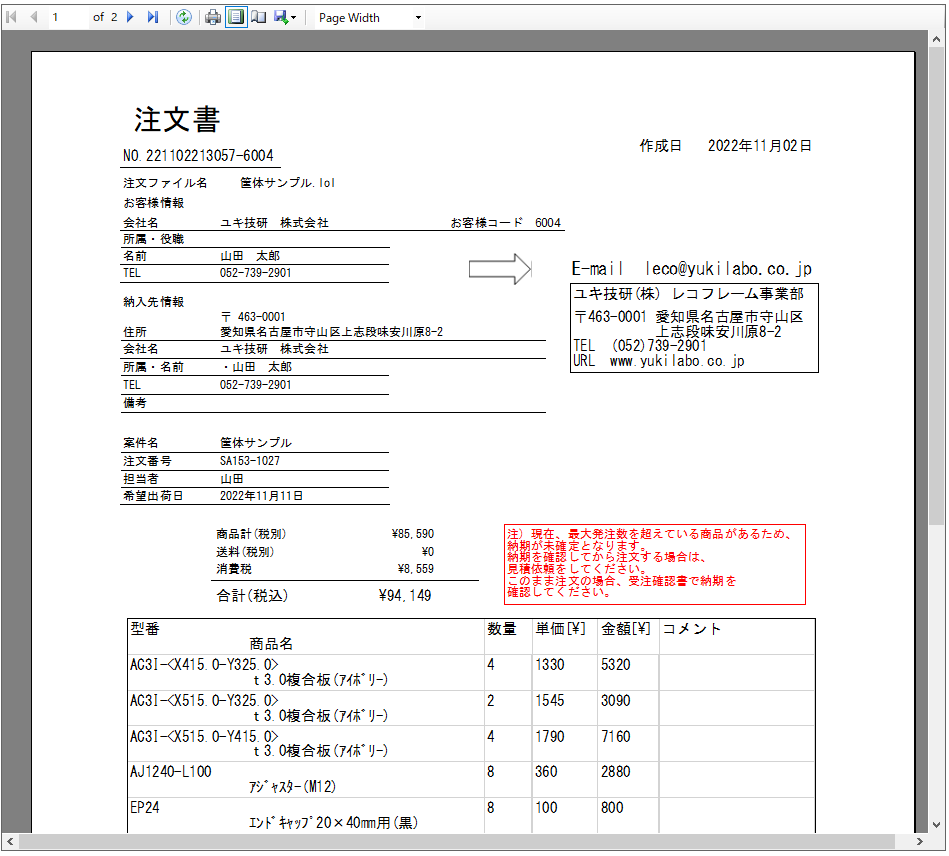Click the 備考 remarks label
The image size is (949, 856).
(134, 403)
